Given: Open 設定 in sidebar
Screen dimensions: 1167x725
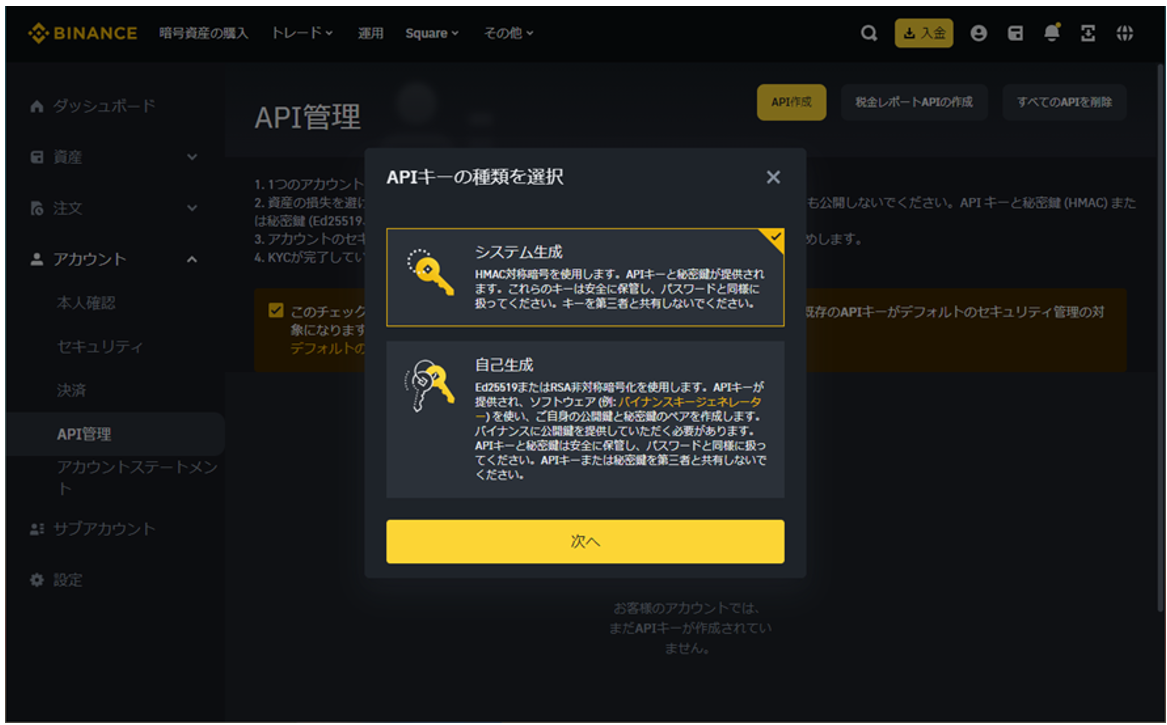Looking at the screenshot, I should [68, 580].
